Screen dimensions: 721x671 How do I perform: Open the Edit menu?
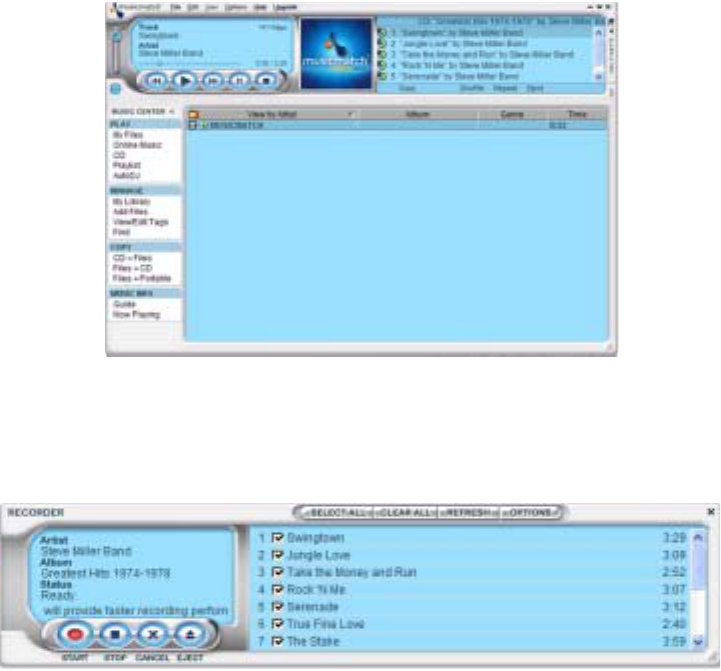(193, 7)
